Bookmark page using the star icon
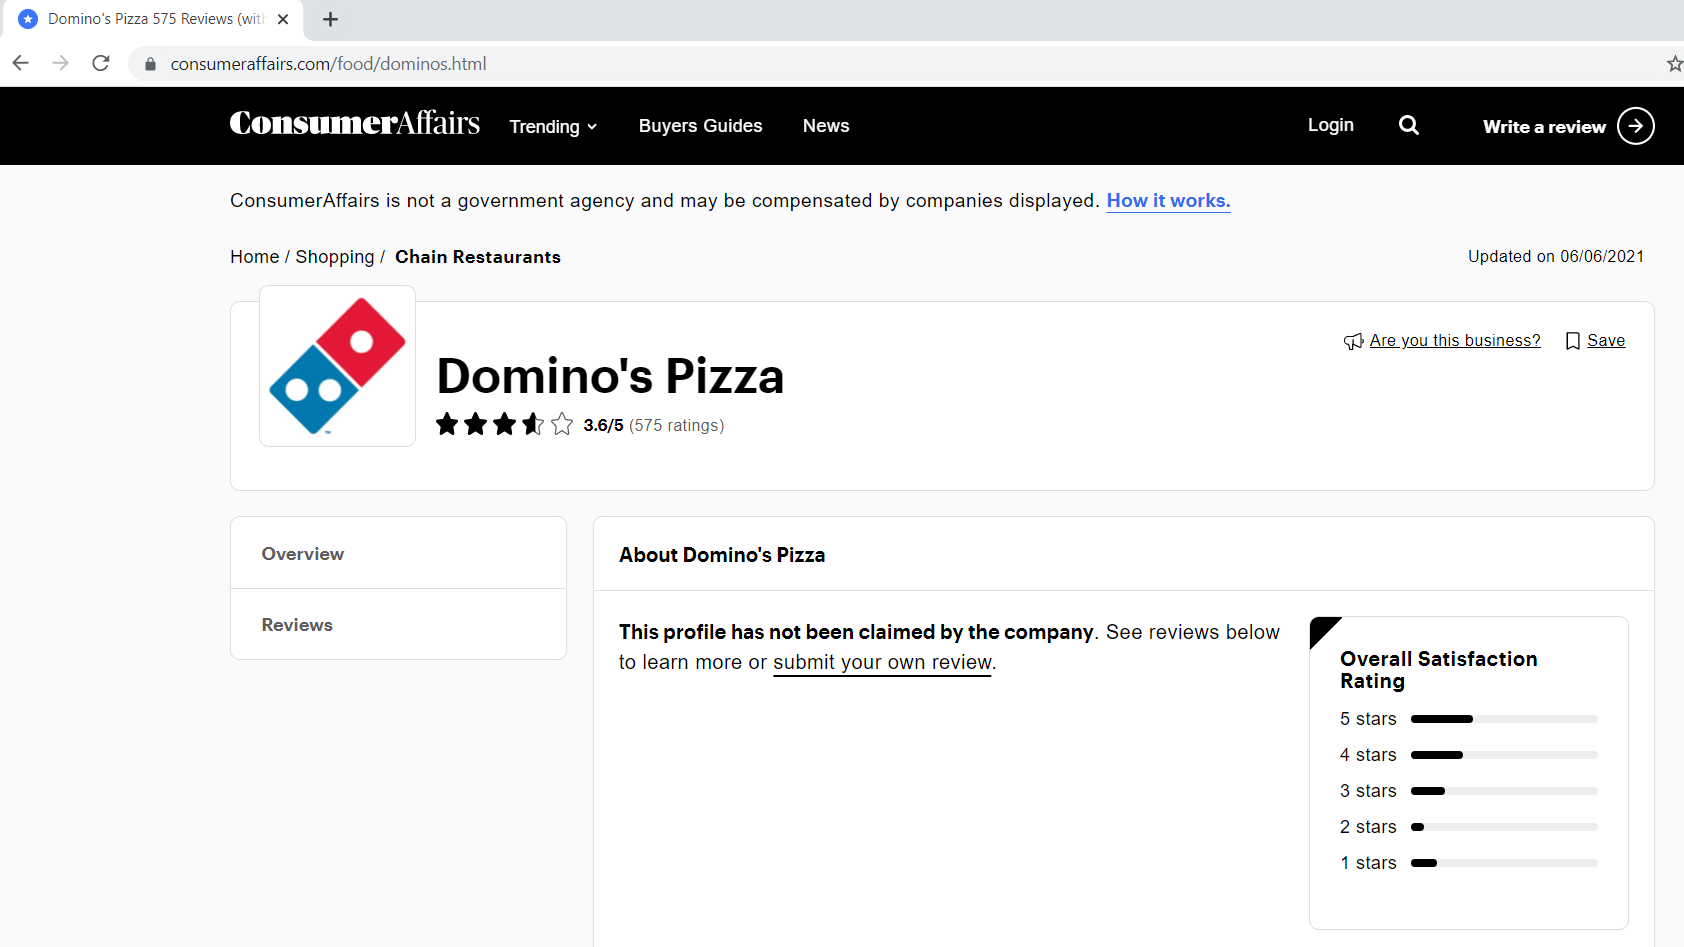The image size is (1684, 947). pos(1674,64)
